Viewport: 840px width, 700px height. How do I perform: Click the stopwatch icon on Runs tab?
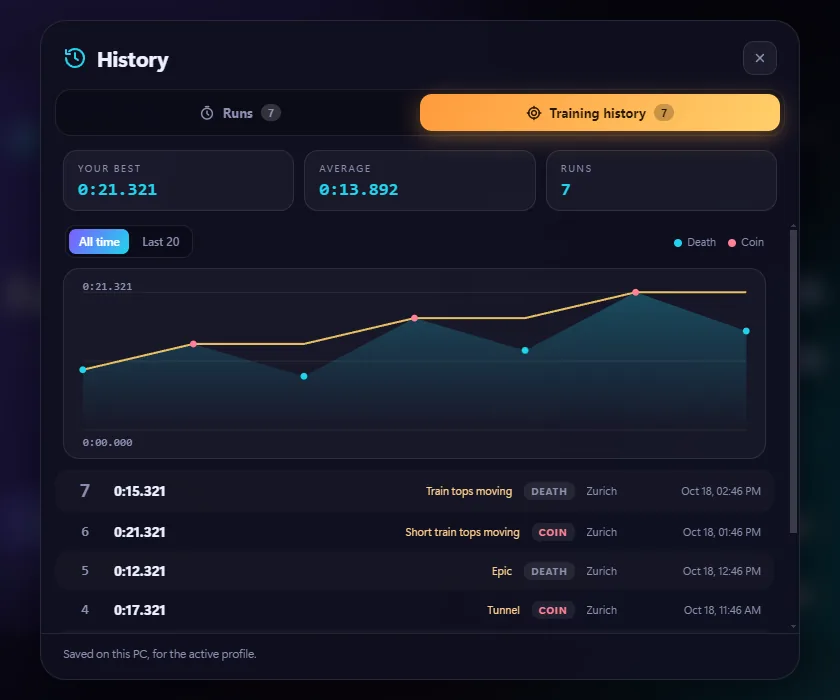[x=207, y=113]
